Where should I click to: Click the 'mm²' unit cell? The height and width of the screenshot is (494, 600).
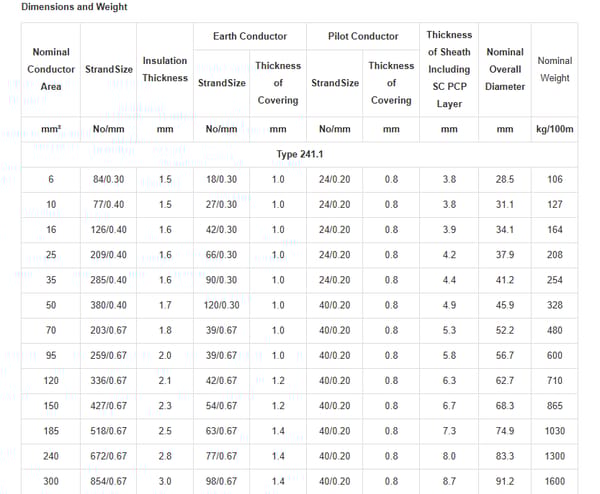51,129
